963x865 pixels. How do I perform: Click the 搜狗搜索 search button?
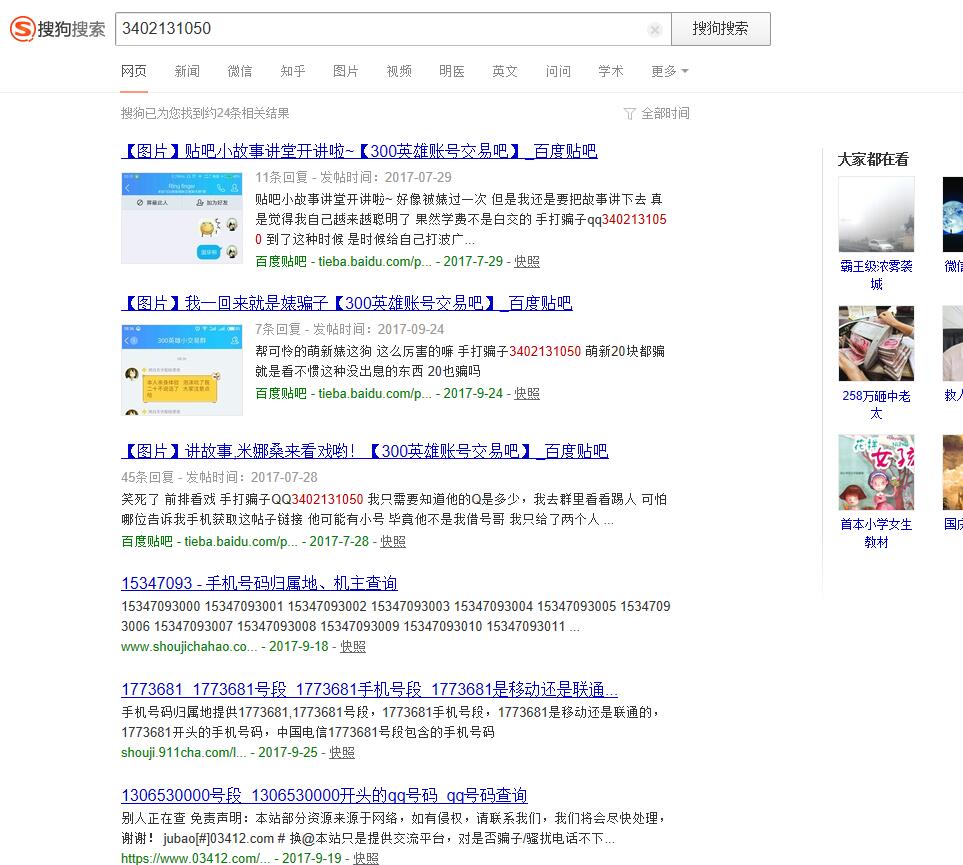720,29
